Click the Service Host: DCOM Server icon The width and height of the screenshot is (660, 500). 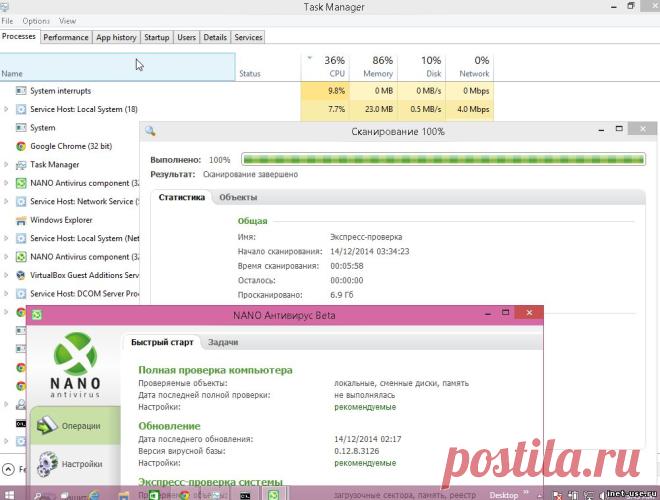pyautogui.click(x=21, y=294)
